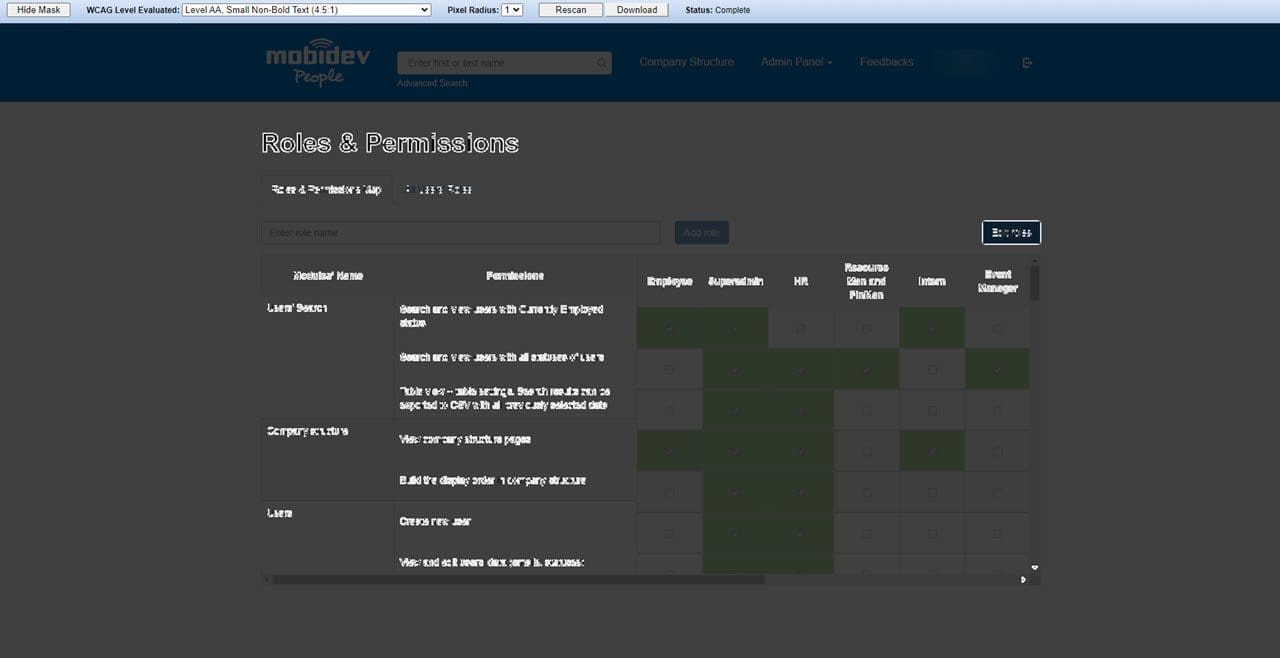Click the Enter role name input field
The height and width of the screenshot is (658, 1280).
[x=461, y=233]
